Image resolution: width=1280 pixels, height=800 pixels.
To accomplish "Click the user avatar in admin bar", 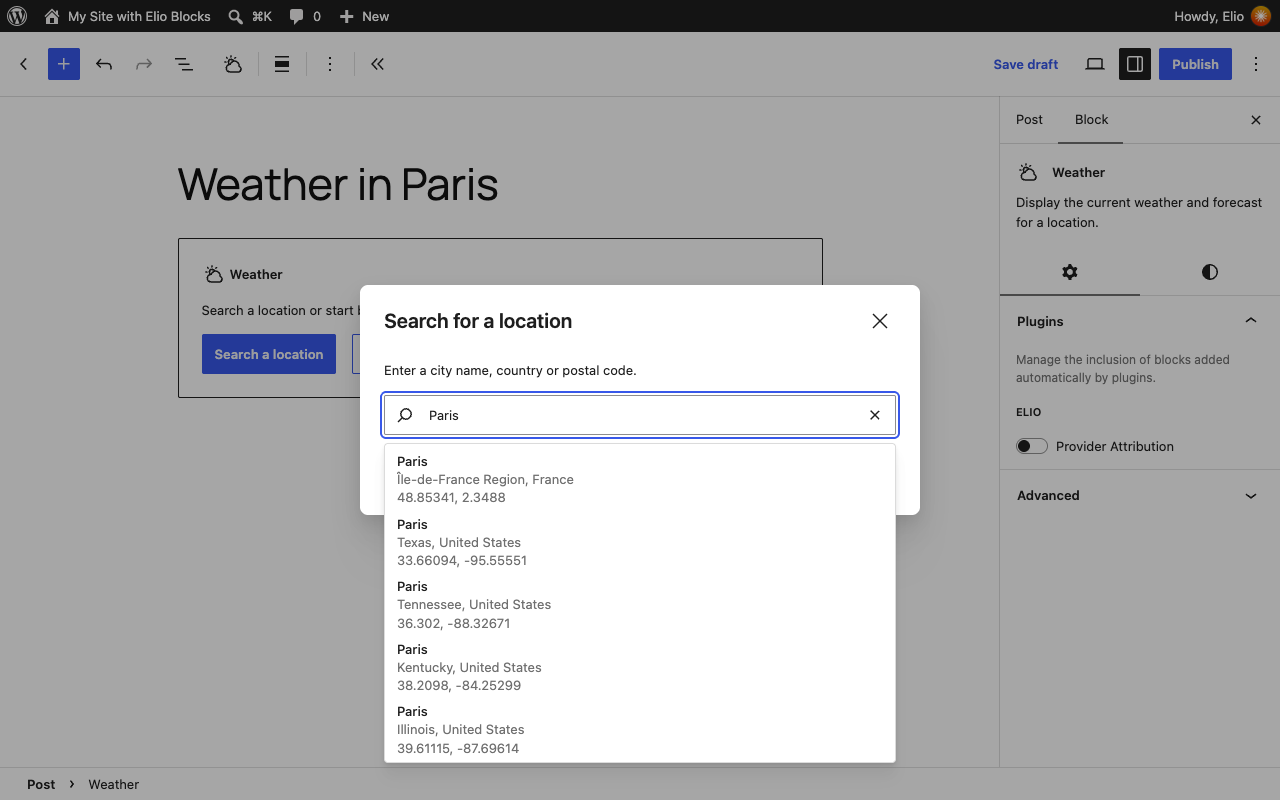I will (1260, 16).
